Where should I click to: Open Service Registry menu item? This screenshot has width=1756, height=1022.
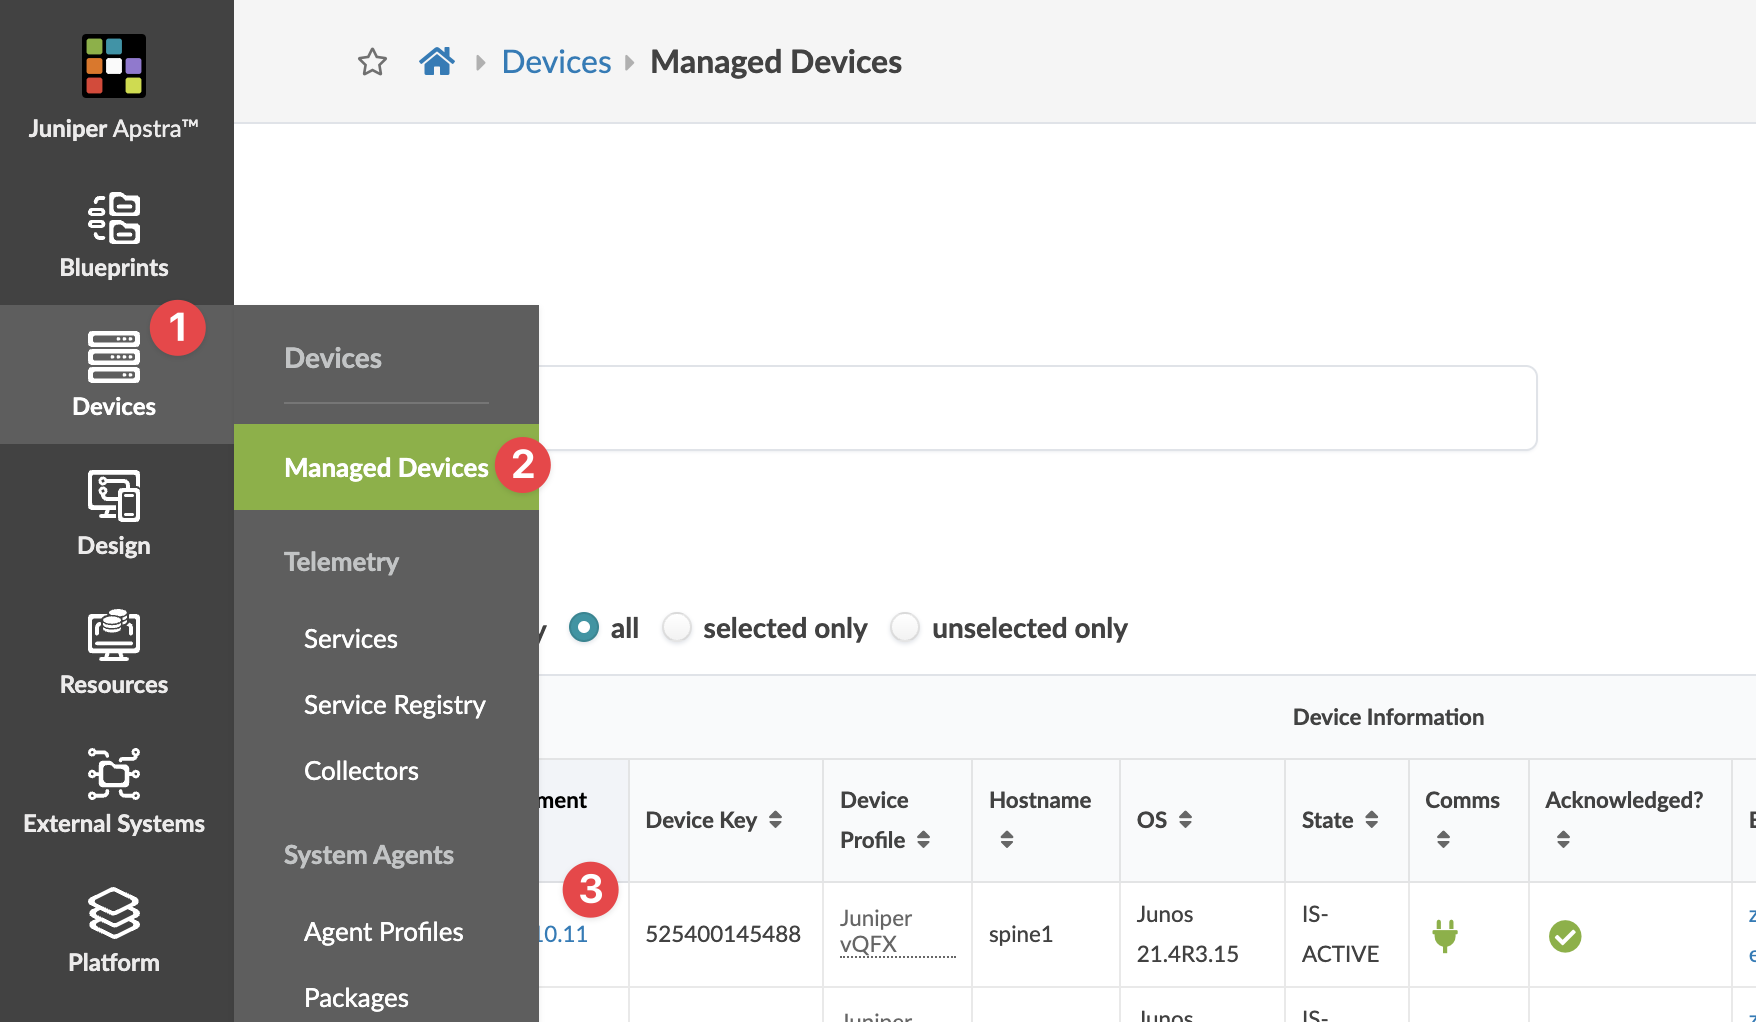(x=394, y=705)
